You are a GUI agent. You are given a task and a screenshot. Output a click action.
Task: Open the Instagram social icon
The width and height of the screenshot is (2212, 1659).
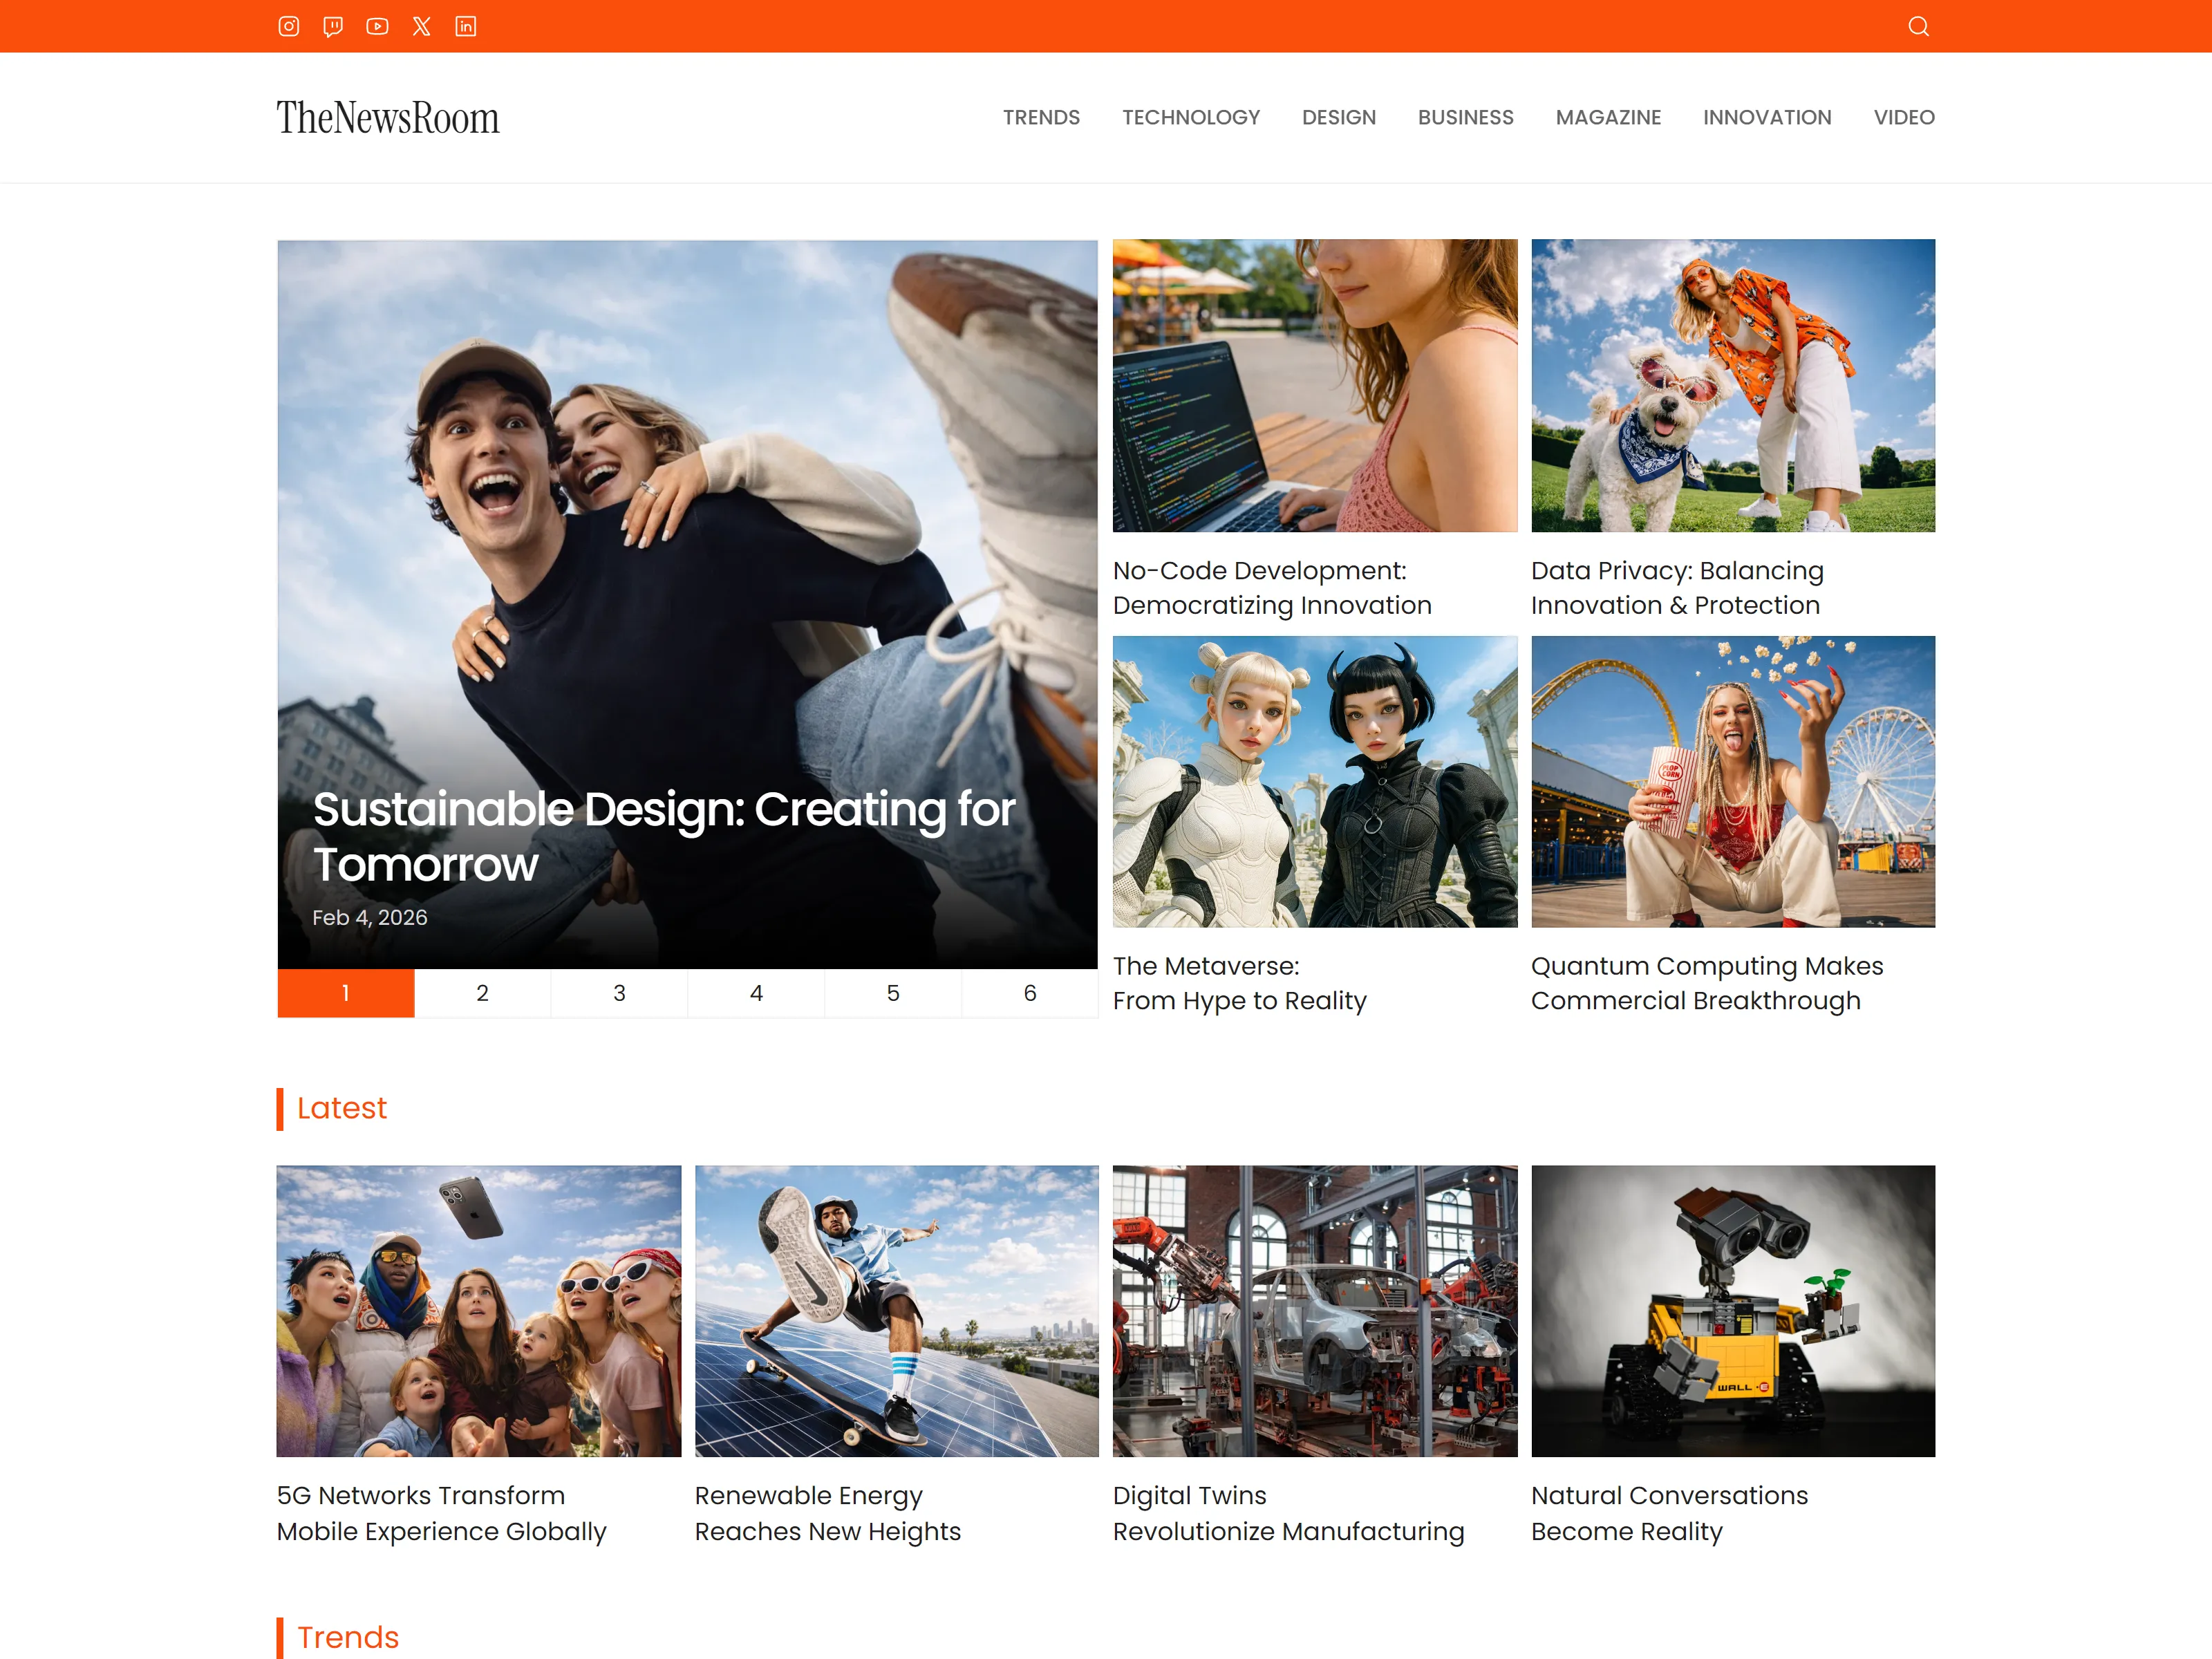tap(289, 26)
